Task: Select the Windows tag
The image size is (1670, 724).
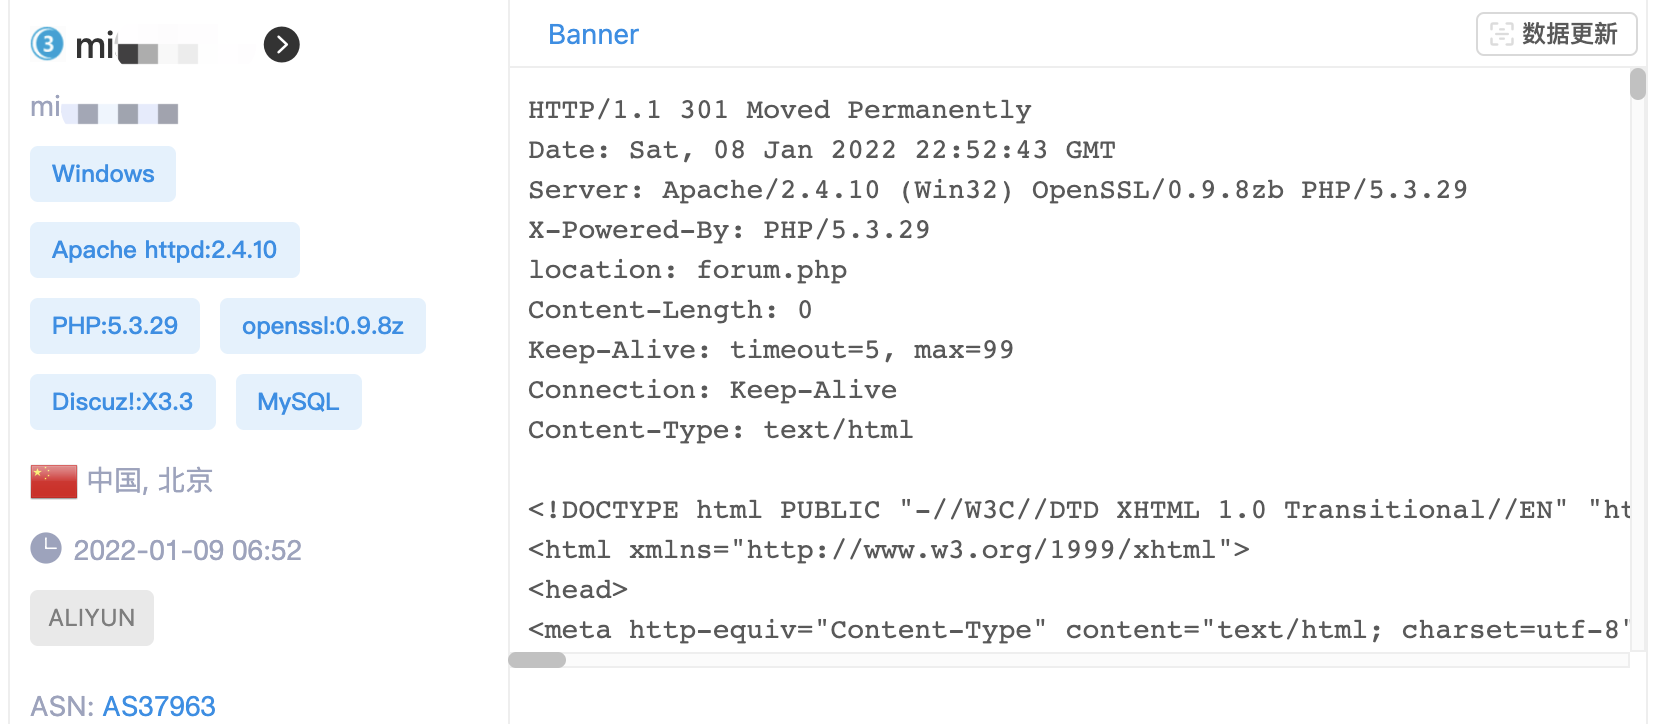Action: click(103, 174)
